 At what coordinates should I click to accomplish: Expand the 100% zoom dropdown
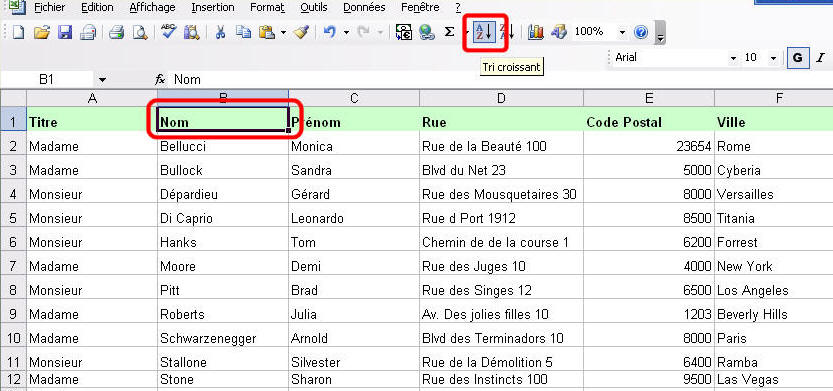(622, 32)
